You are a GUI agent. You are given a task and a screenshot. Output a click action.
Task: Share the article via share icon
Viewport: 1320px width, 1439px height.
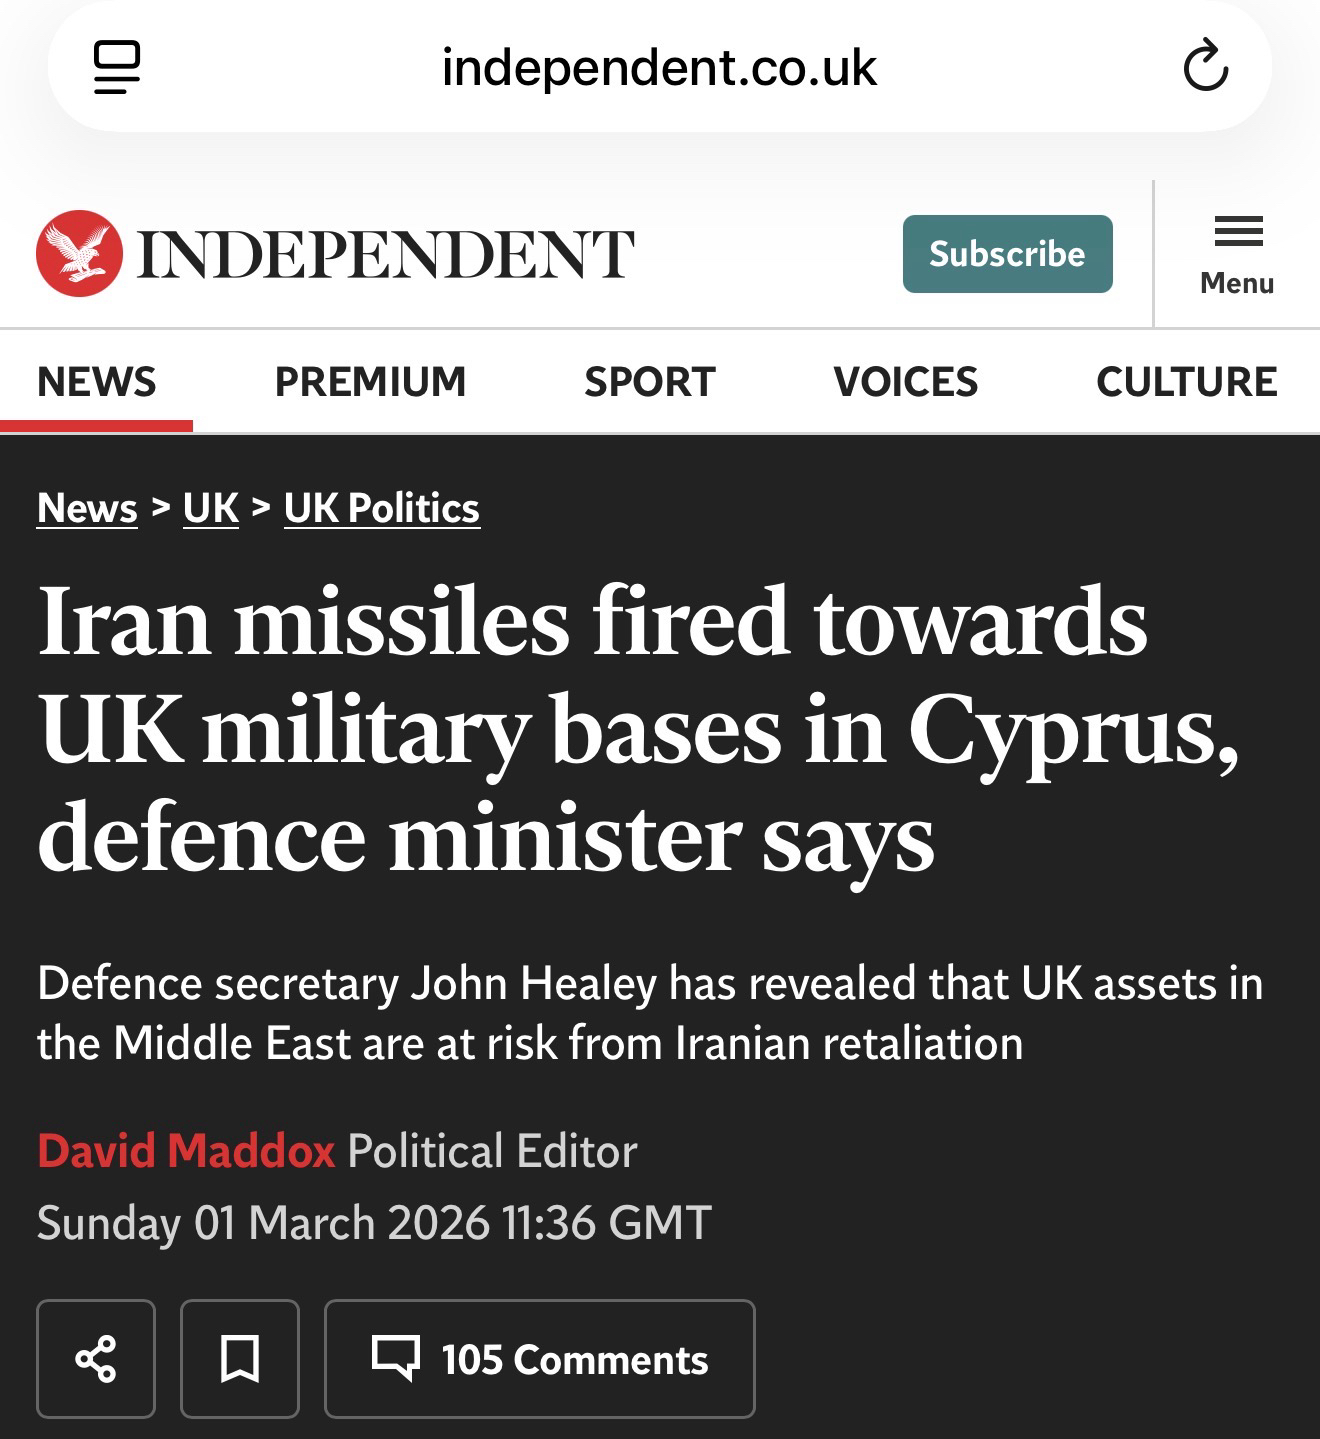point(96,1359)
